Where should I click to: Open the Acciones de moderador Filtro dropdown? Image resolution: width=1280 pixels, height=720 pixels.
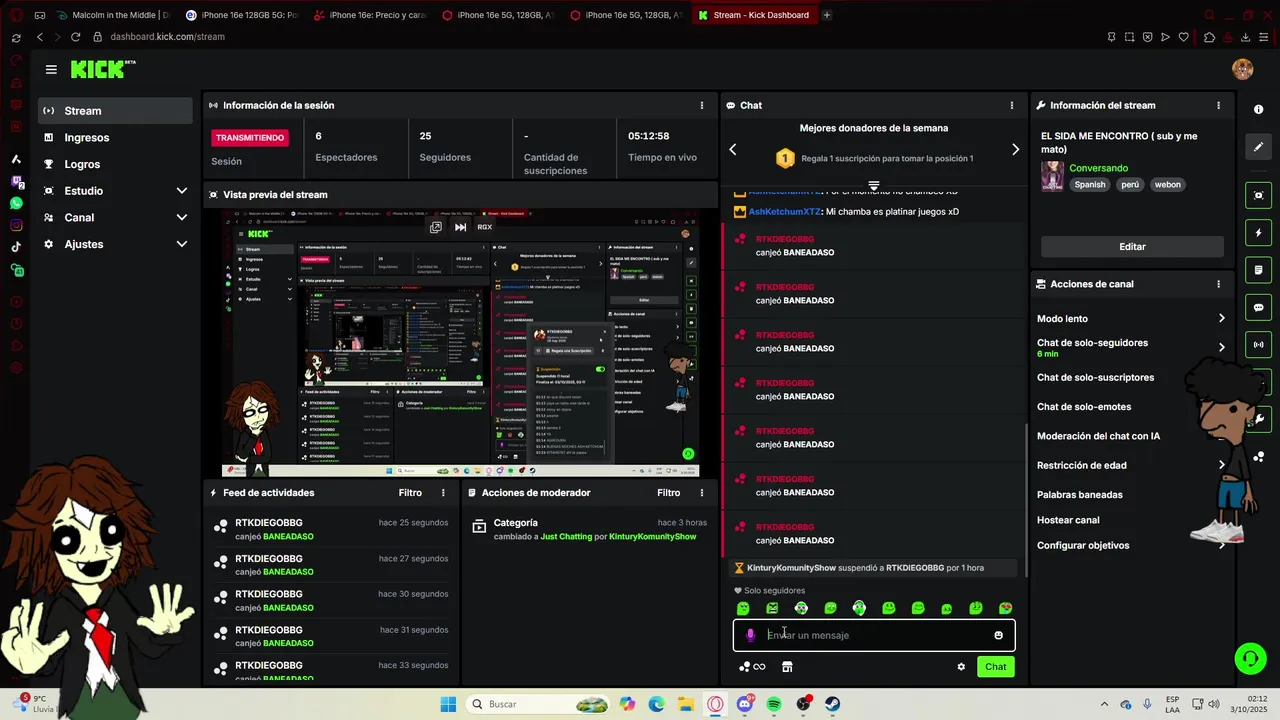click(x=668, y=493)
